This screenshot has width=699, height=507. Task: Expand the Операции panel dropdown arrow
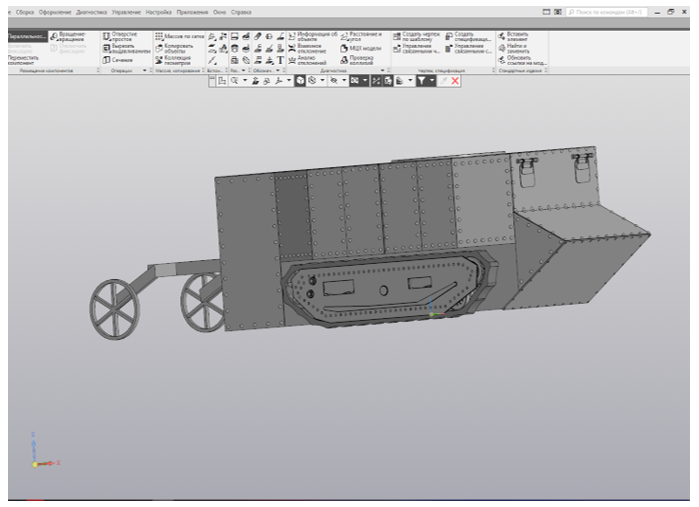click(x=147, y=71)
